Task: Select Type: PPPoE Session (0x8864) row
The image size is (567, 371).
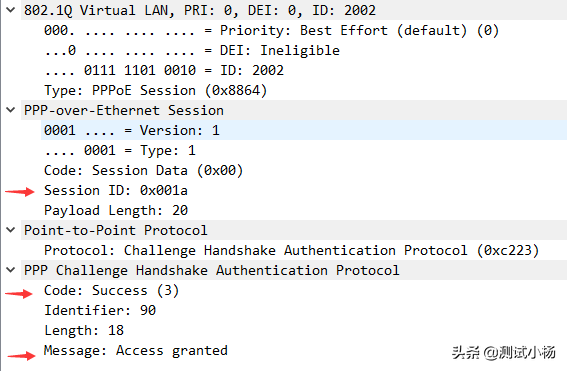Action: (x=304, y=90)
